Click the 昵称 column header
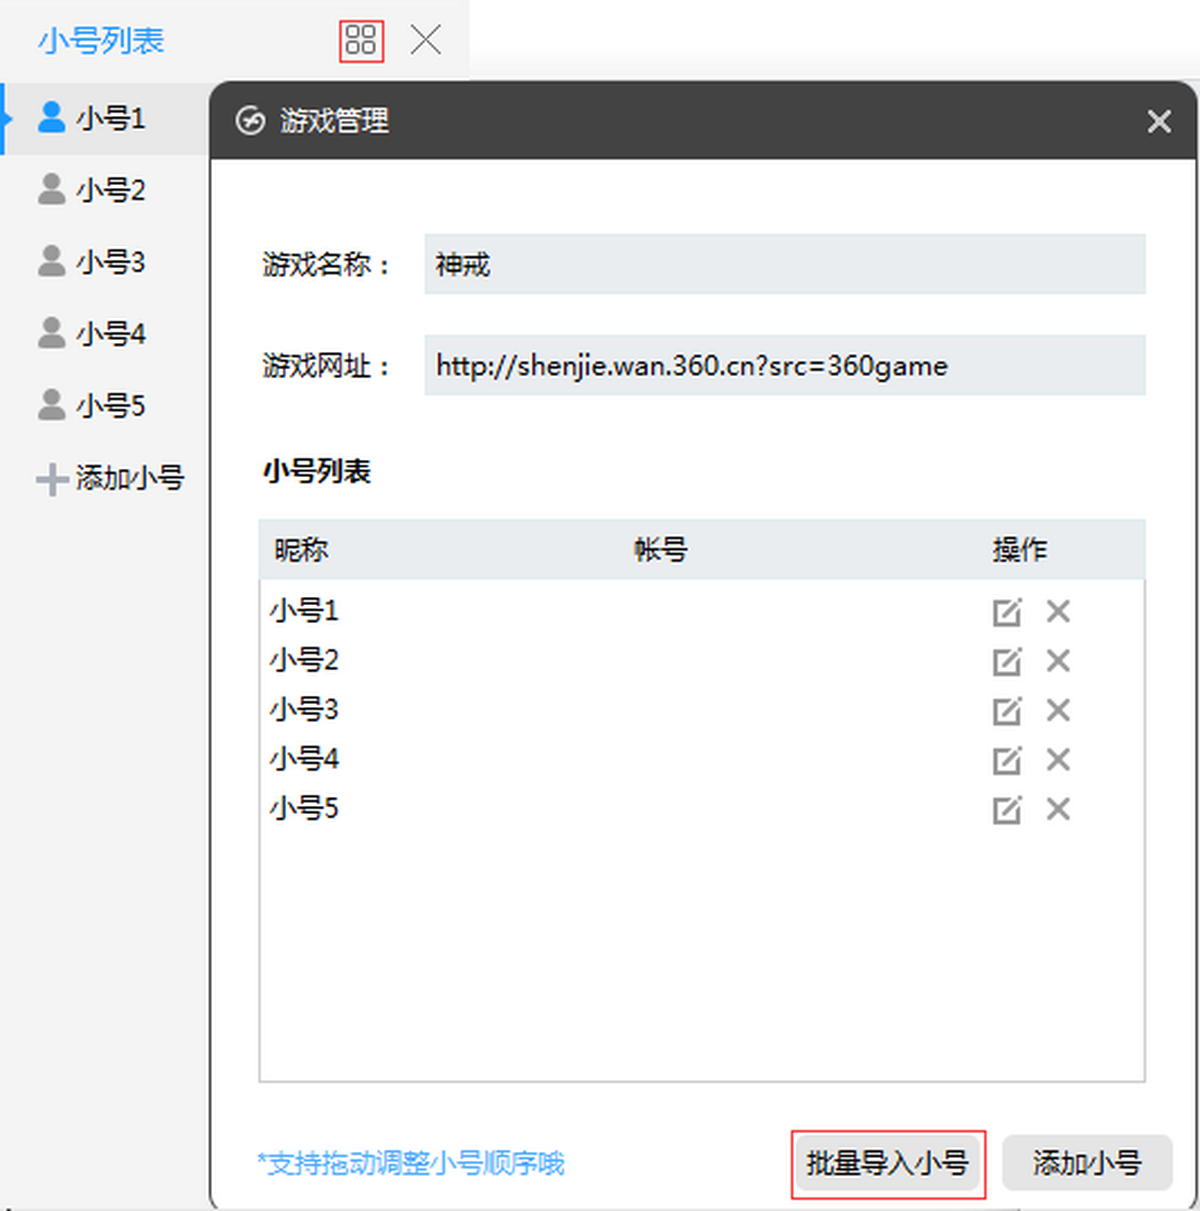1200x1211 pixels. pyautogui.click(x=301, y=550)
